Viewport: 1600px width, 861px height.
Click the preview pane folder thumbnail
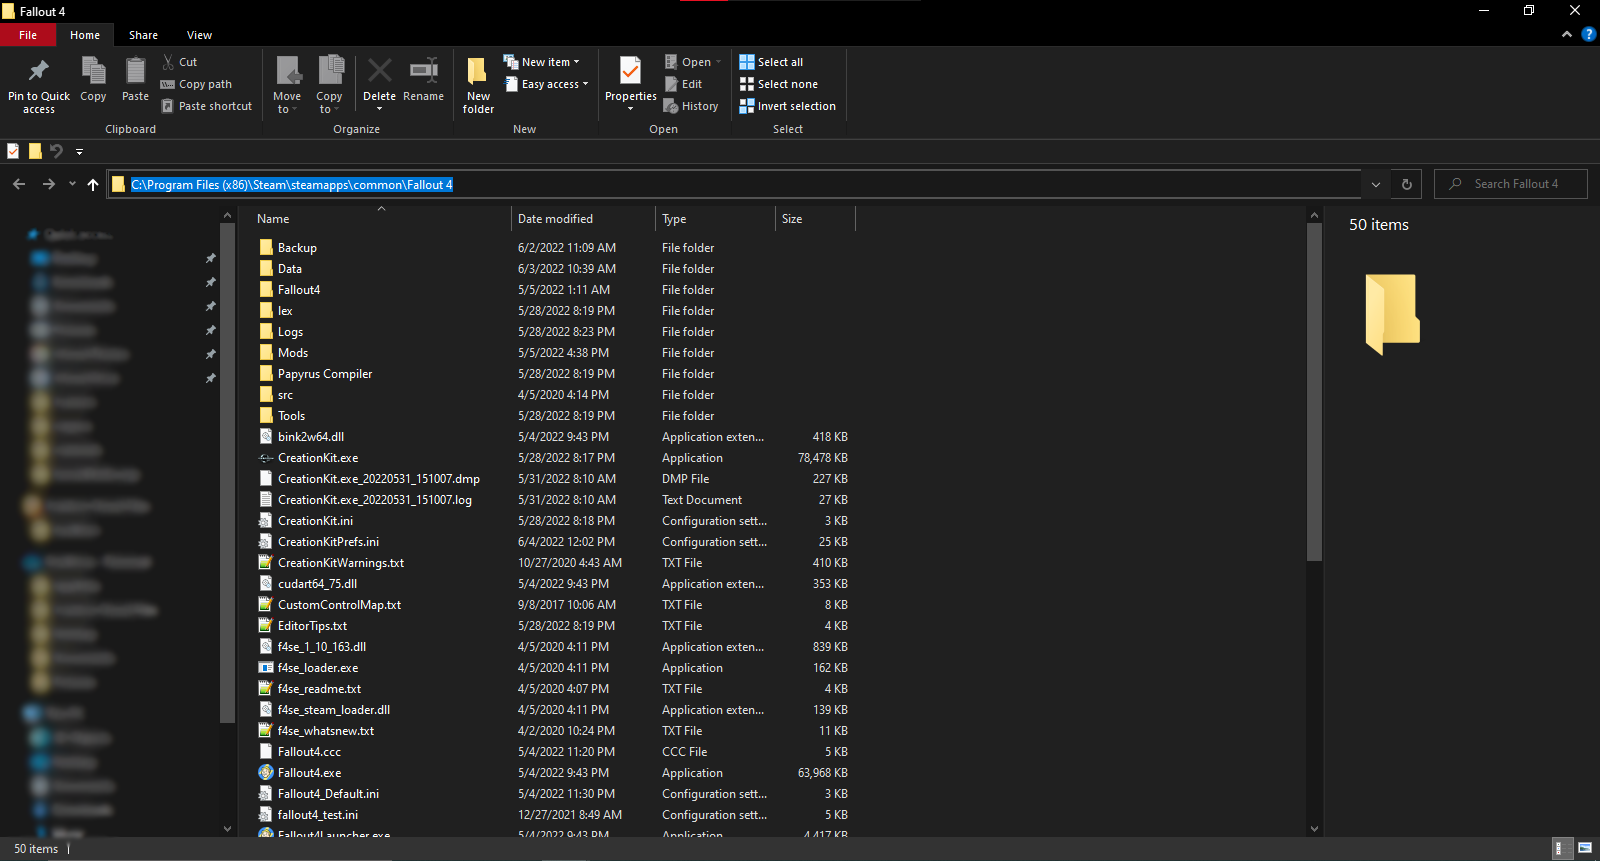1392,314
